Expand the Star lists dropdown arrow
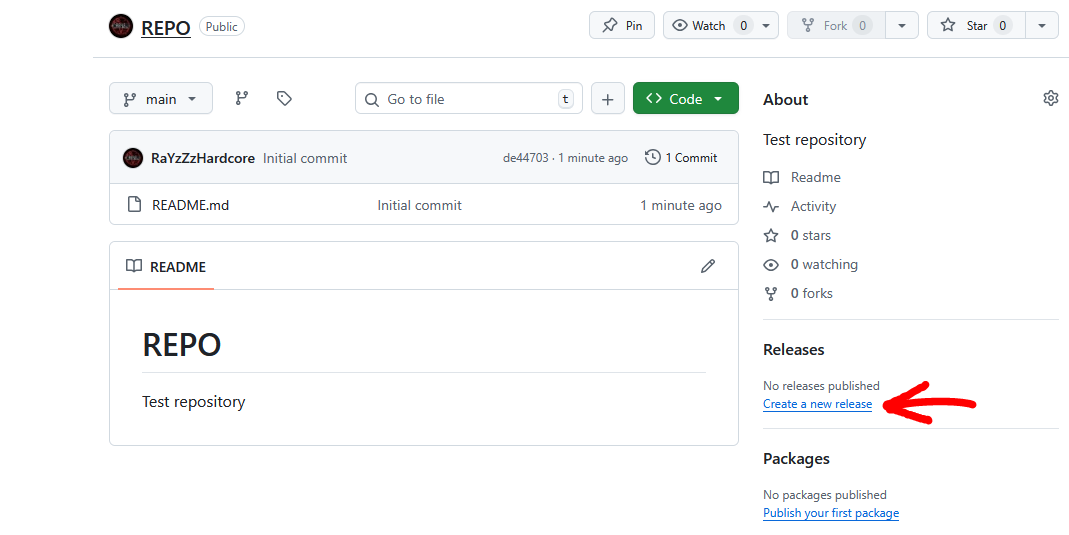Screen dimensions: 1069x535 click(x=1042, y=26)
